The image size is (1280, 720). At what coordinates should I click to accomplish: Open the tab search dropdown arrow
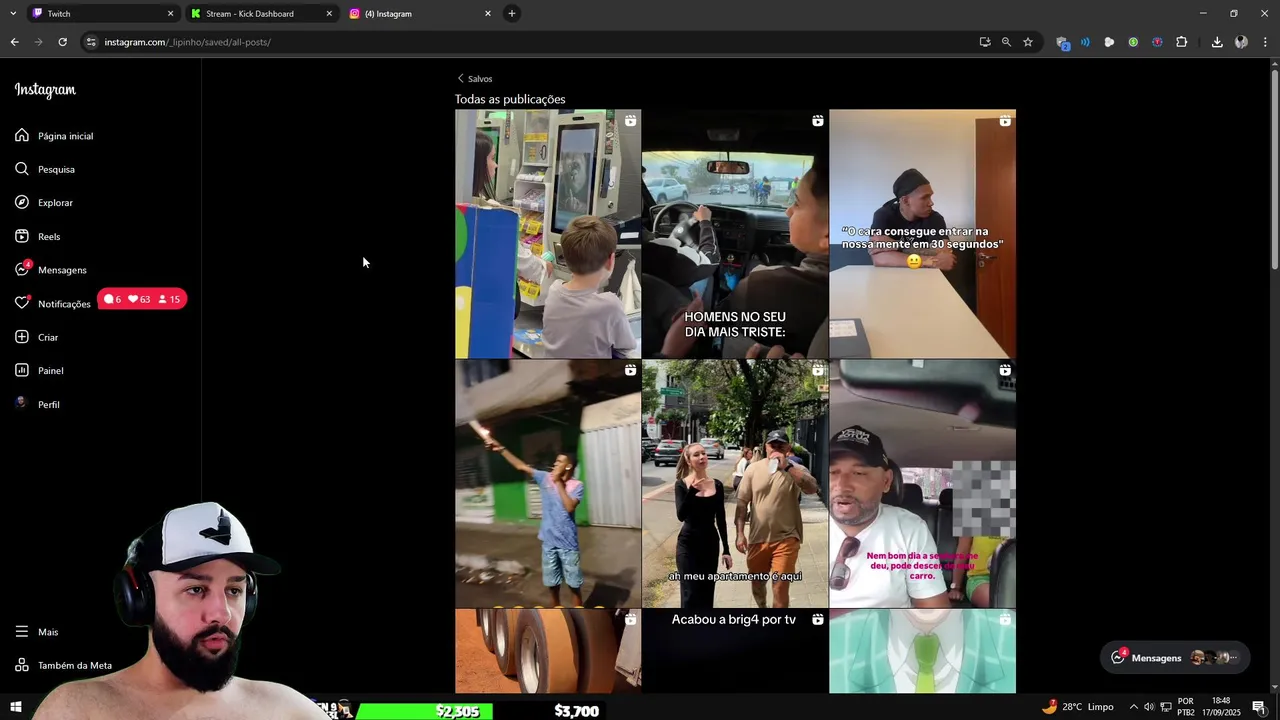pos(13,14)
